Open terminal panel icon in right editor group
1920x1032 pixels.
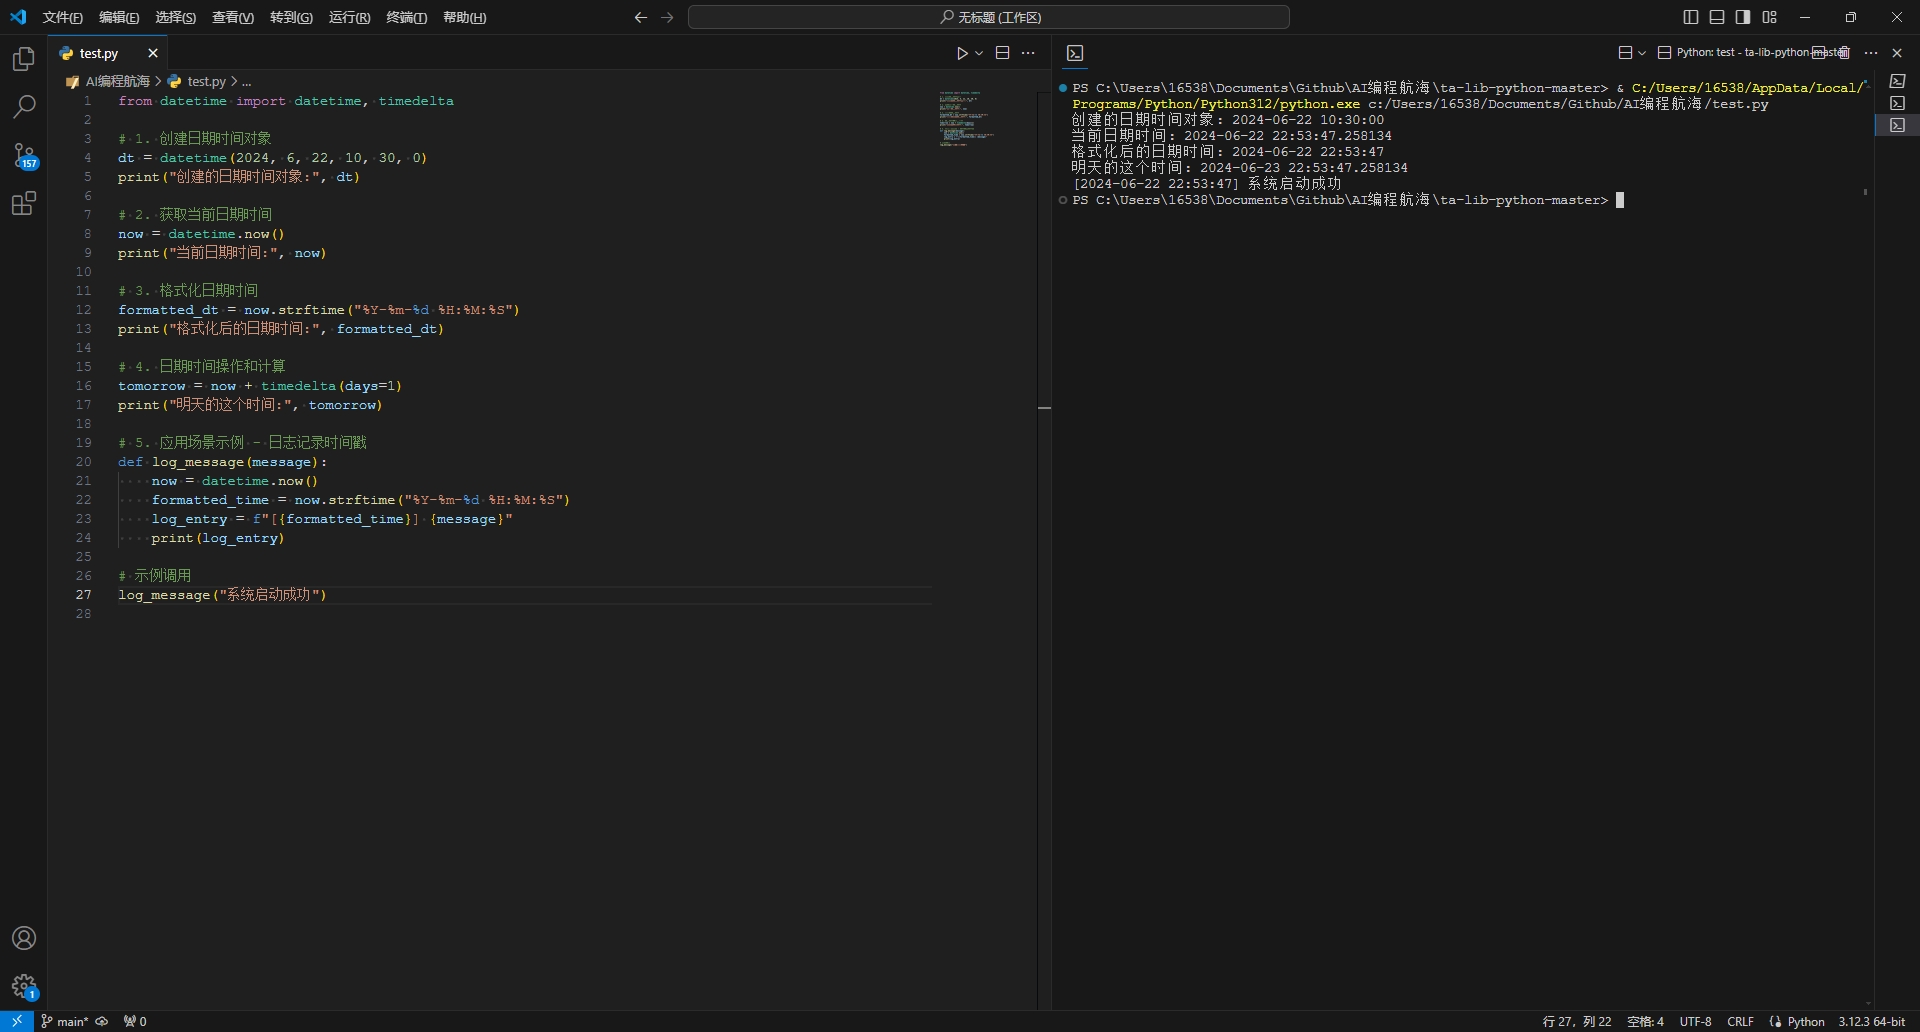[x=1075, y=53]
